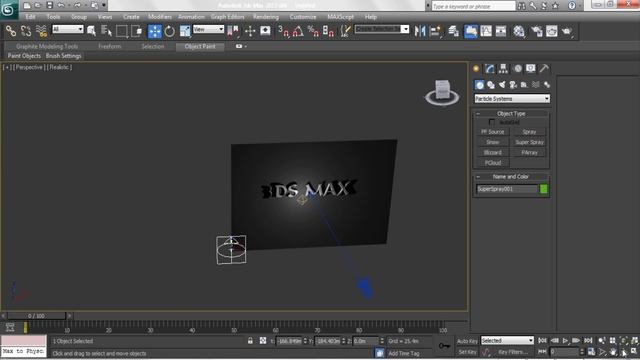This screenshot has height=360, width=640.
Task: Click the Use Pivot Point Center icon
Action: click(233, 31)
